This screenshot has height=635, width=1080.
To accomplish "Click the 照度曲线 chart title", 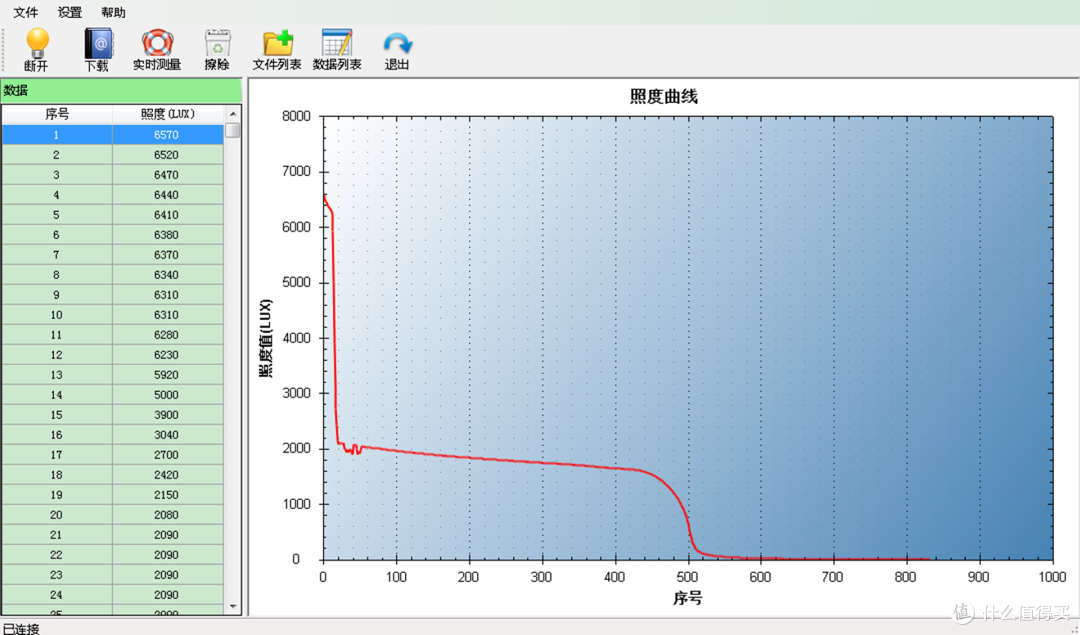I will (664, 96).
